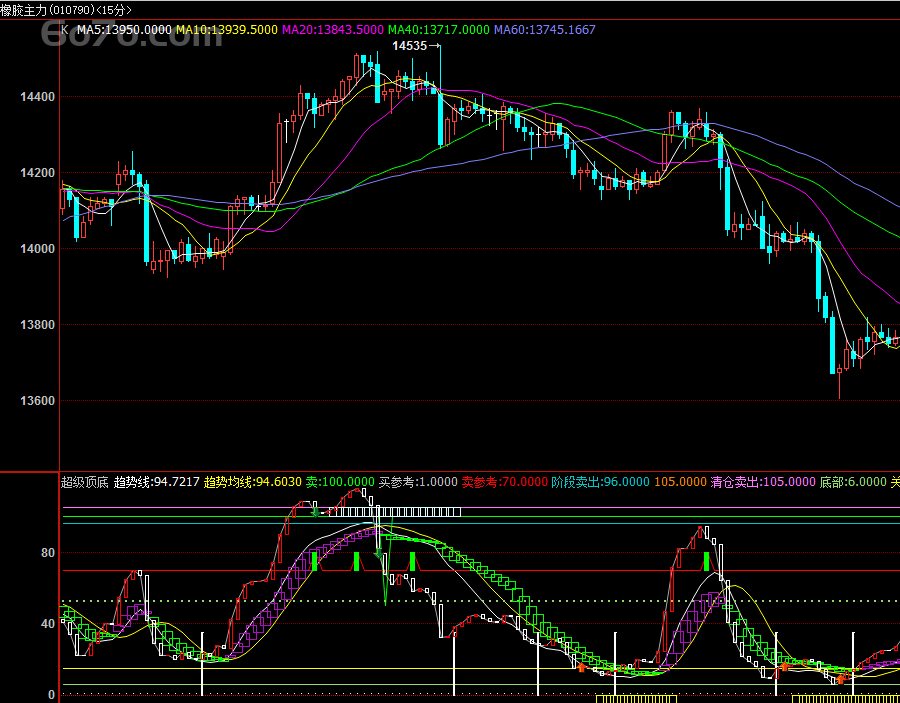Screen dimensions: 900x703
Task: Click the 14000 price axis label
Action: (x=37, y=249)
